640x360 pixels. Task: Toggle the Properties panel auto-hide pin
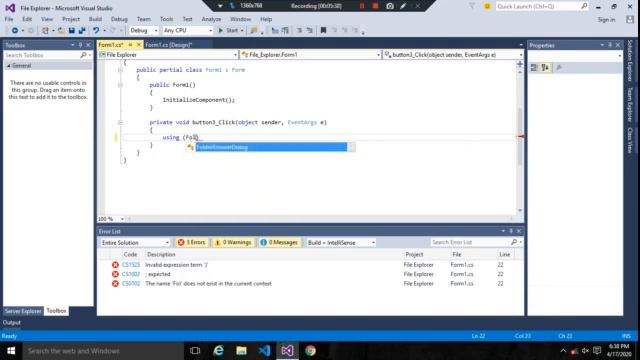(x=610, y=45)
